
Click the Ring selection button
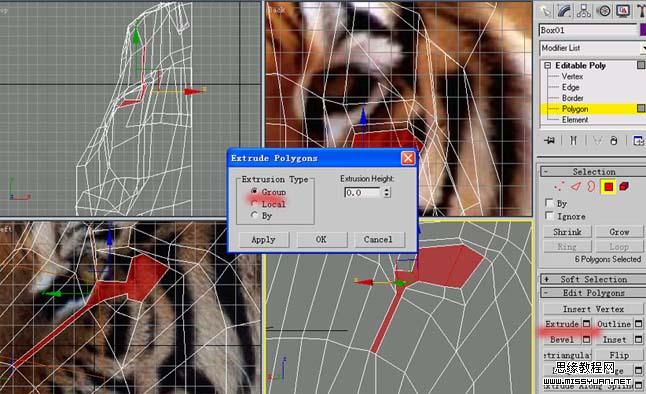(x=567, y=246)
